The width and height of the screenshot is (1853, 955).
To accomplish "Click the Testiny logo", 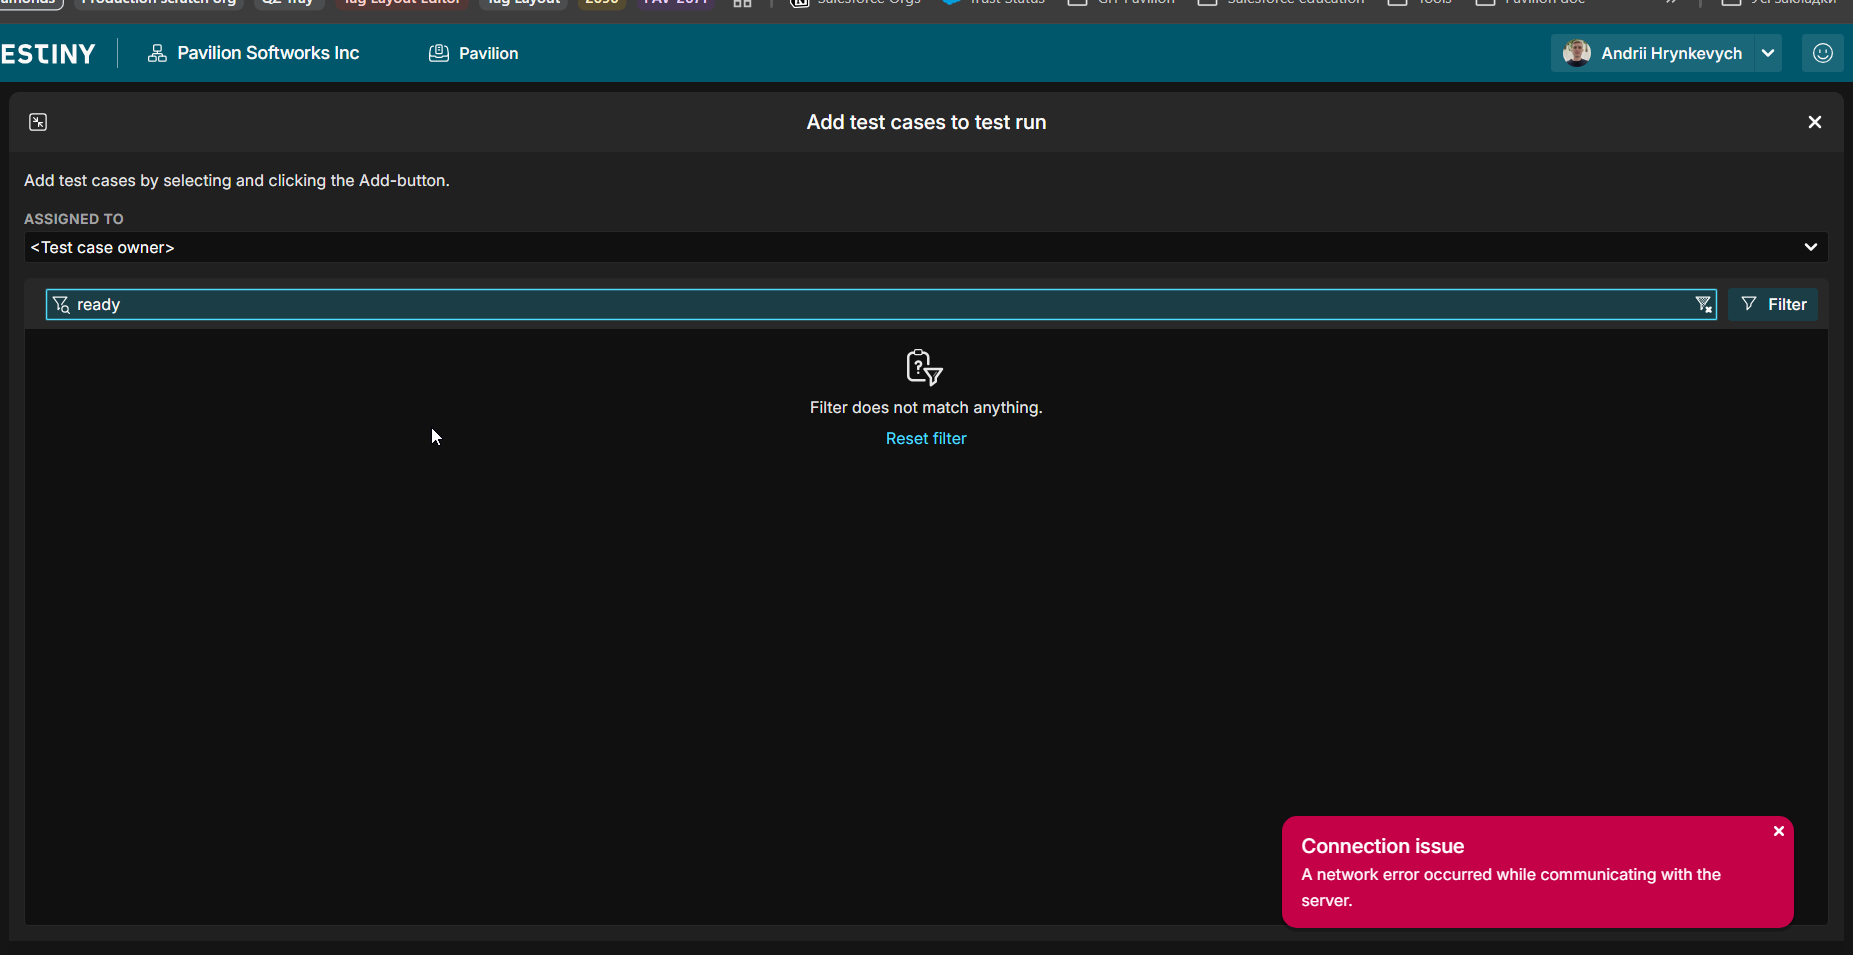I will [48, 54].
